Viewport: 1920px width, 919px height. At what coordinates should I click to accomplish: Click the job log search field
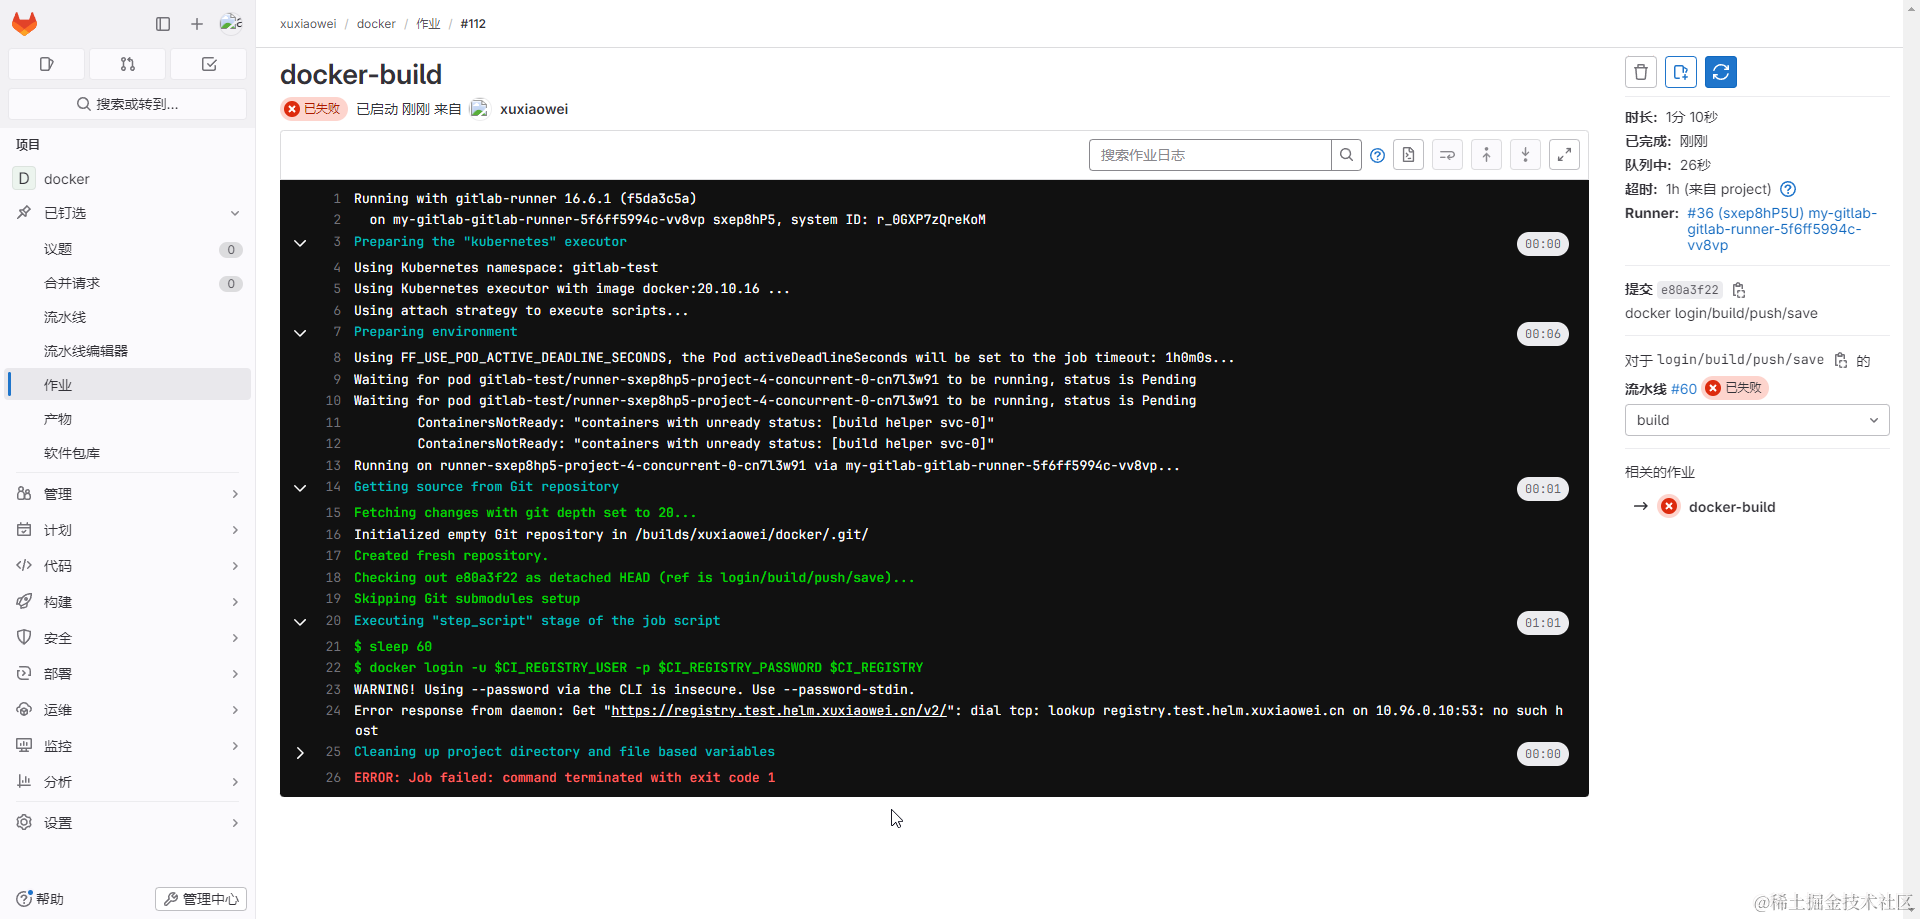tap(1210, 154)
